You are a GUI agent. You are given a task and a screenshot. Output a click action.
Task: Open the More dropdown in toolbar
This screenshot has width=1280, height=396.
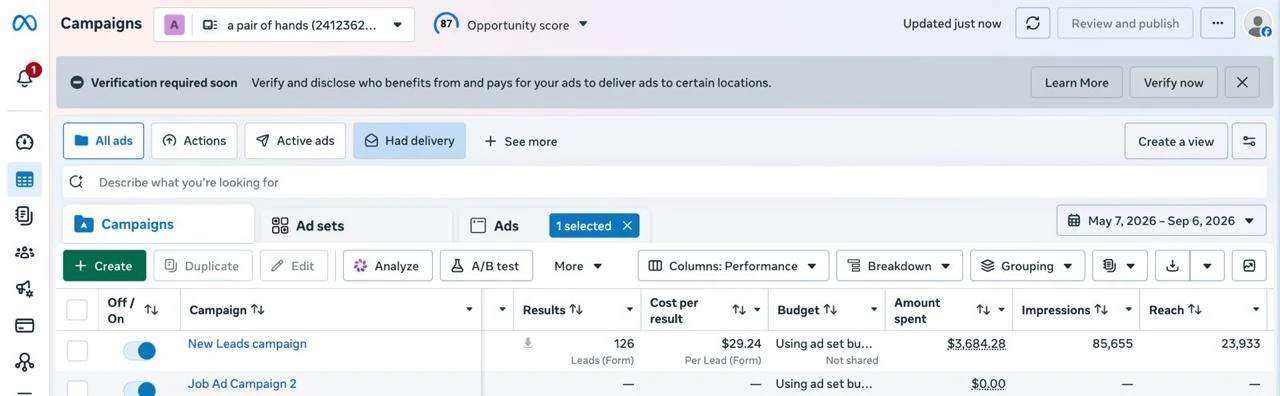tap(578, 266)
